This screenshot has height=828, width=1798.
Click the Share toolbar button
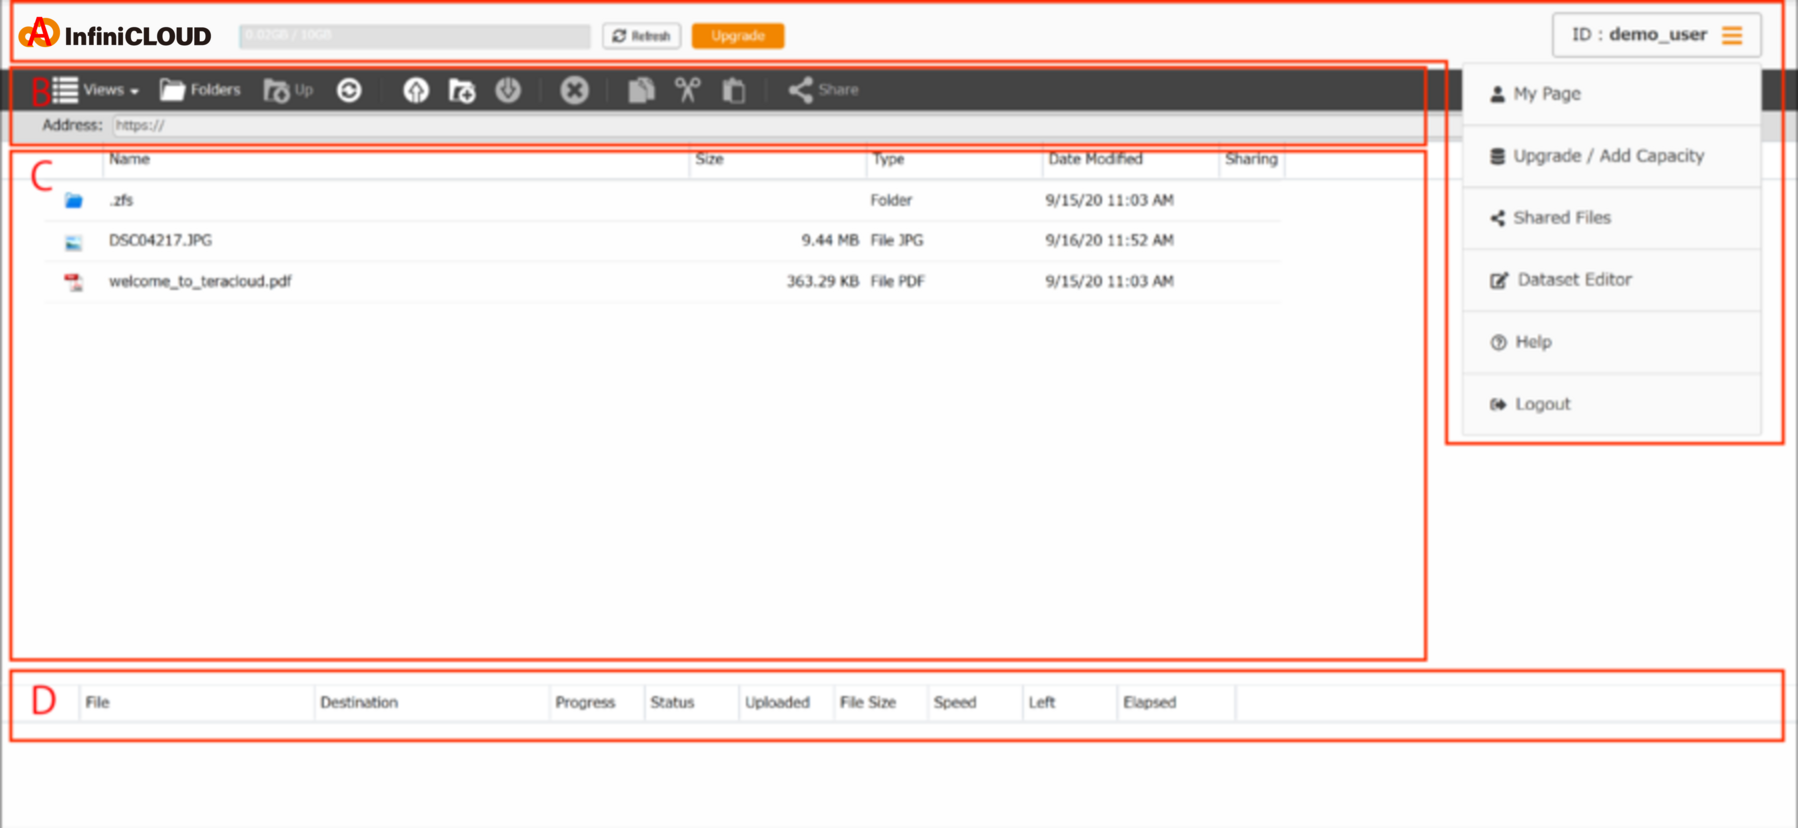point(823,90)
